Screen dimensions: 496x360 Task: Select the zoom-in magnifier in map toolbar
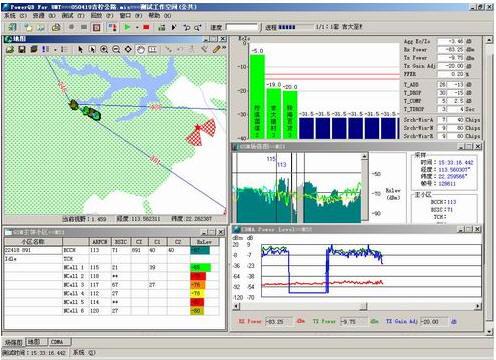pyautogui.click(x=104, y=49)
